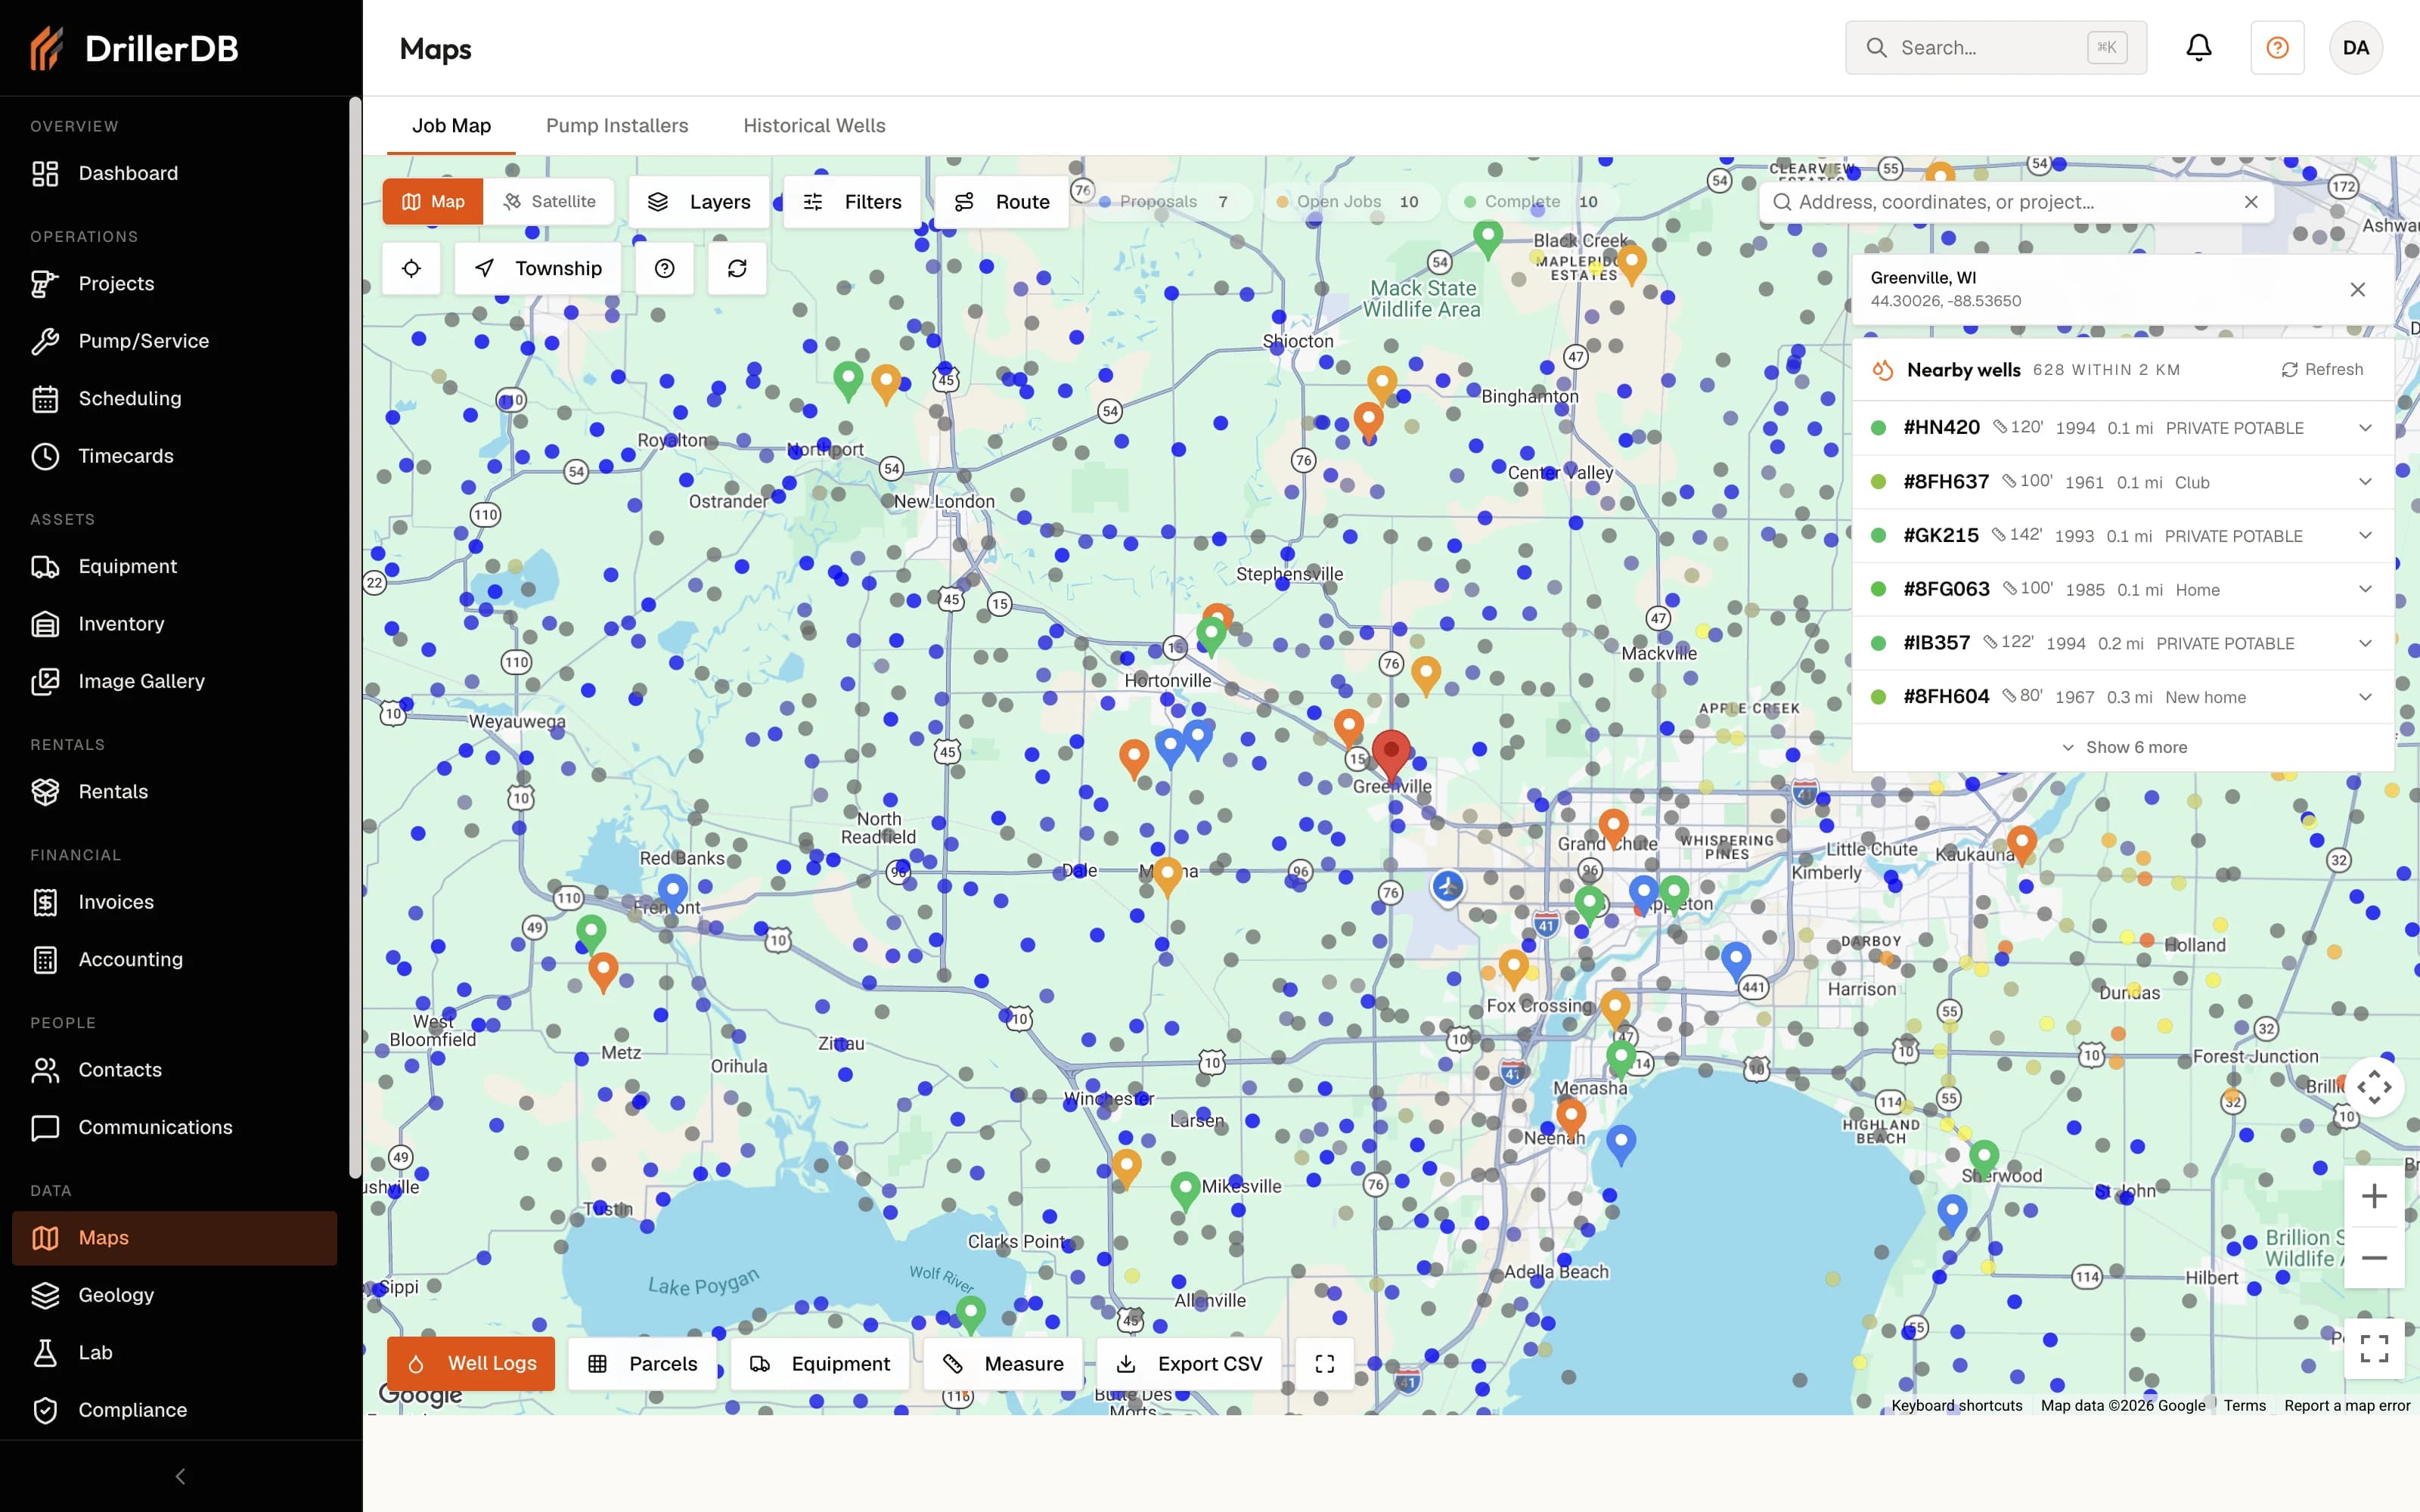Open Lab in the sidebar
Screen dimensions: 2420x1512
[x=175, y=1353]
